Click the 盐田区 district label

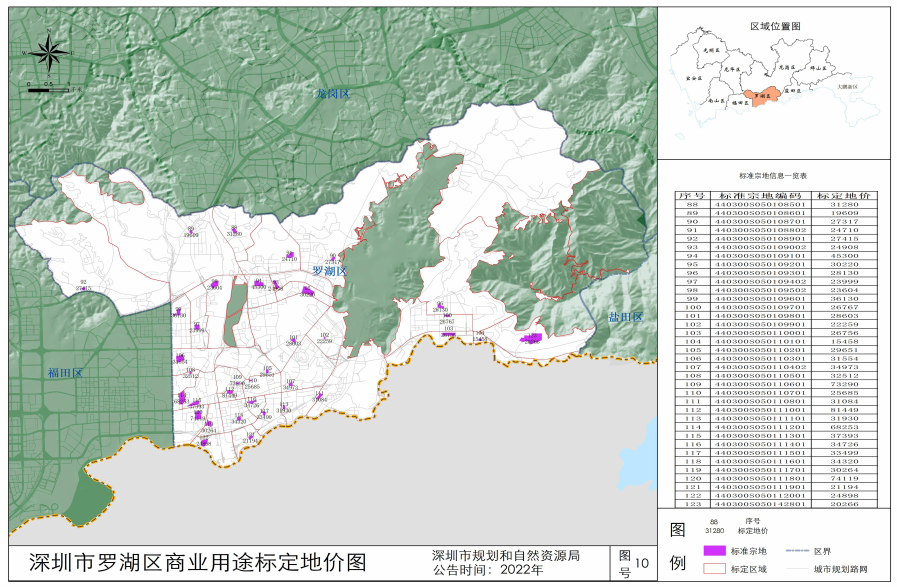[x=626, y=317]
